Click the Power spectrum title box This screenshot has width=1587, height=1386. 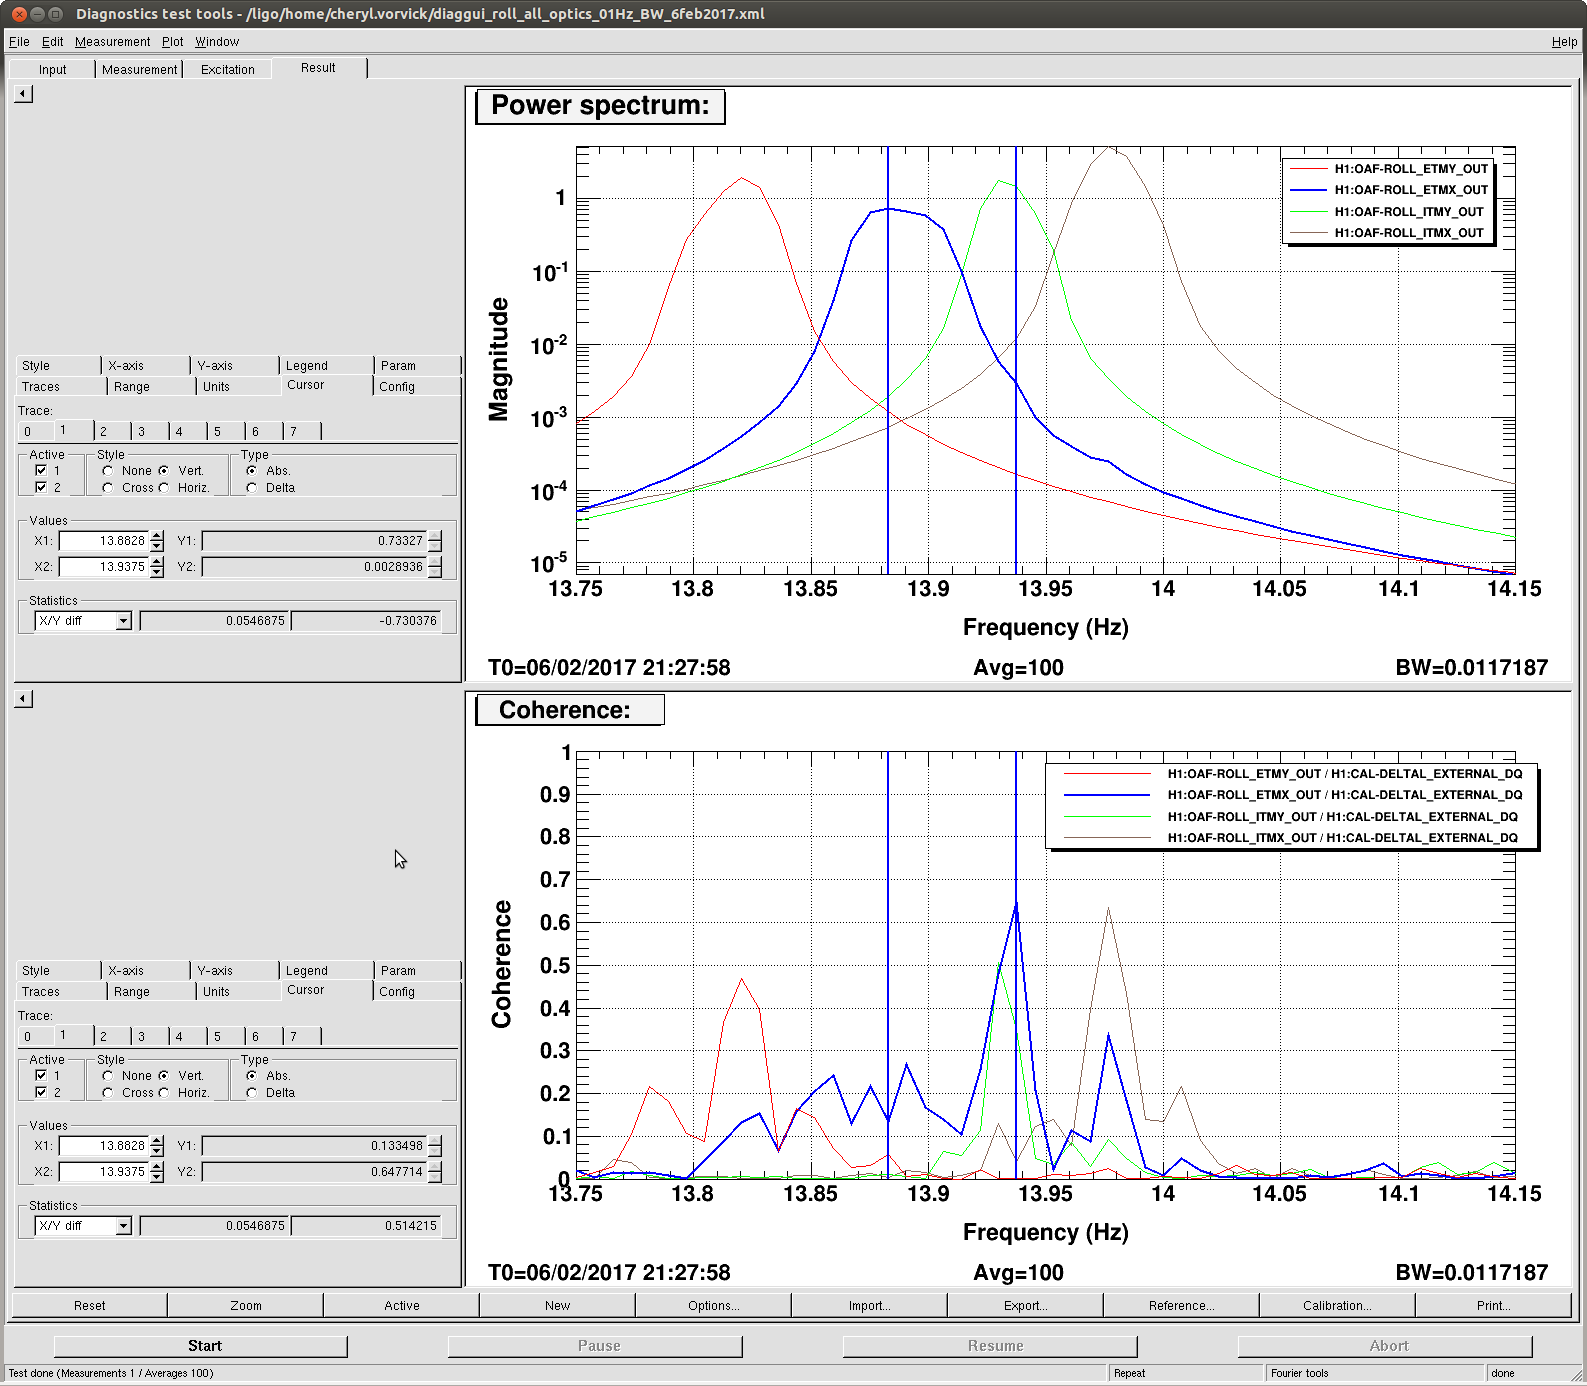click(x=600, y=106)
